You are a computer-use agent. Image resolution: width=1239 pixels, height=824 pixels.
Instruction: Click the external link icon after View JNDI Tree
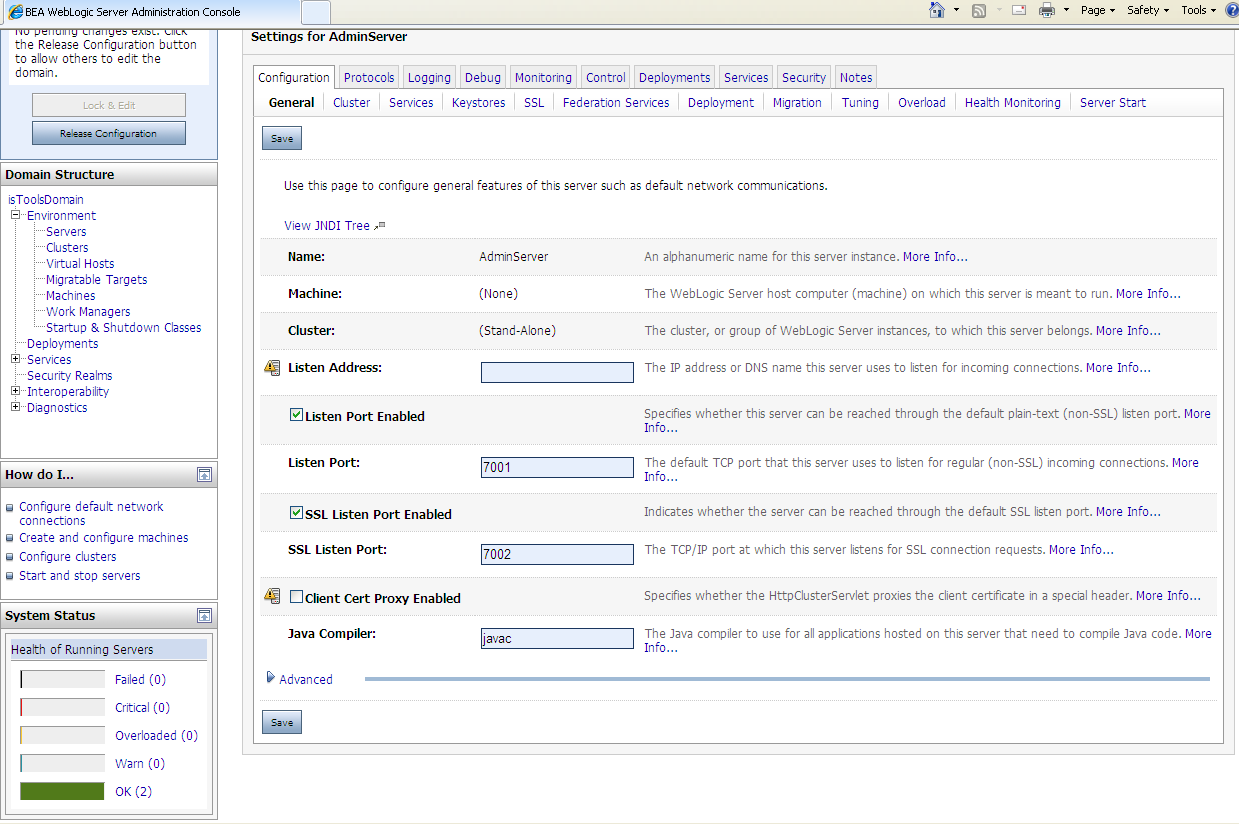point(379,226)
